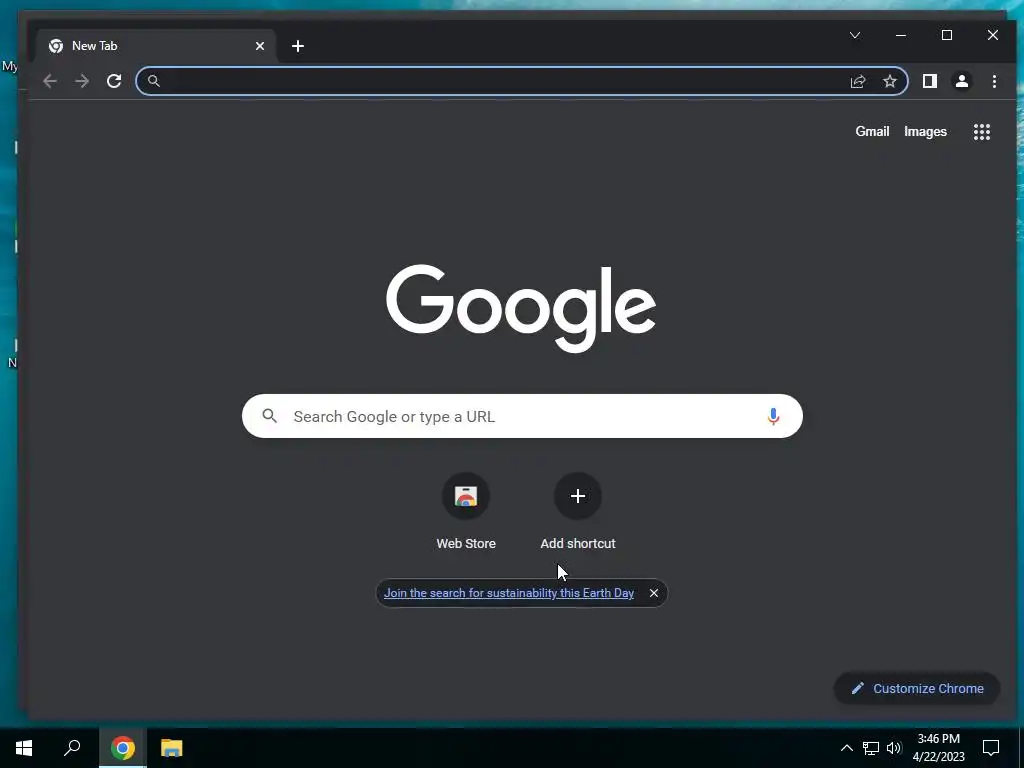This screenshot has width=1024, height=768.
Task: Open Windows taskbar search
Action: click(72, 748)
